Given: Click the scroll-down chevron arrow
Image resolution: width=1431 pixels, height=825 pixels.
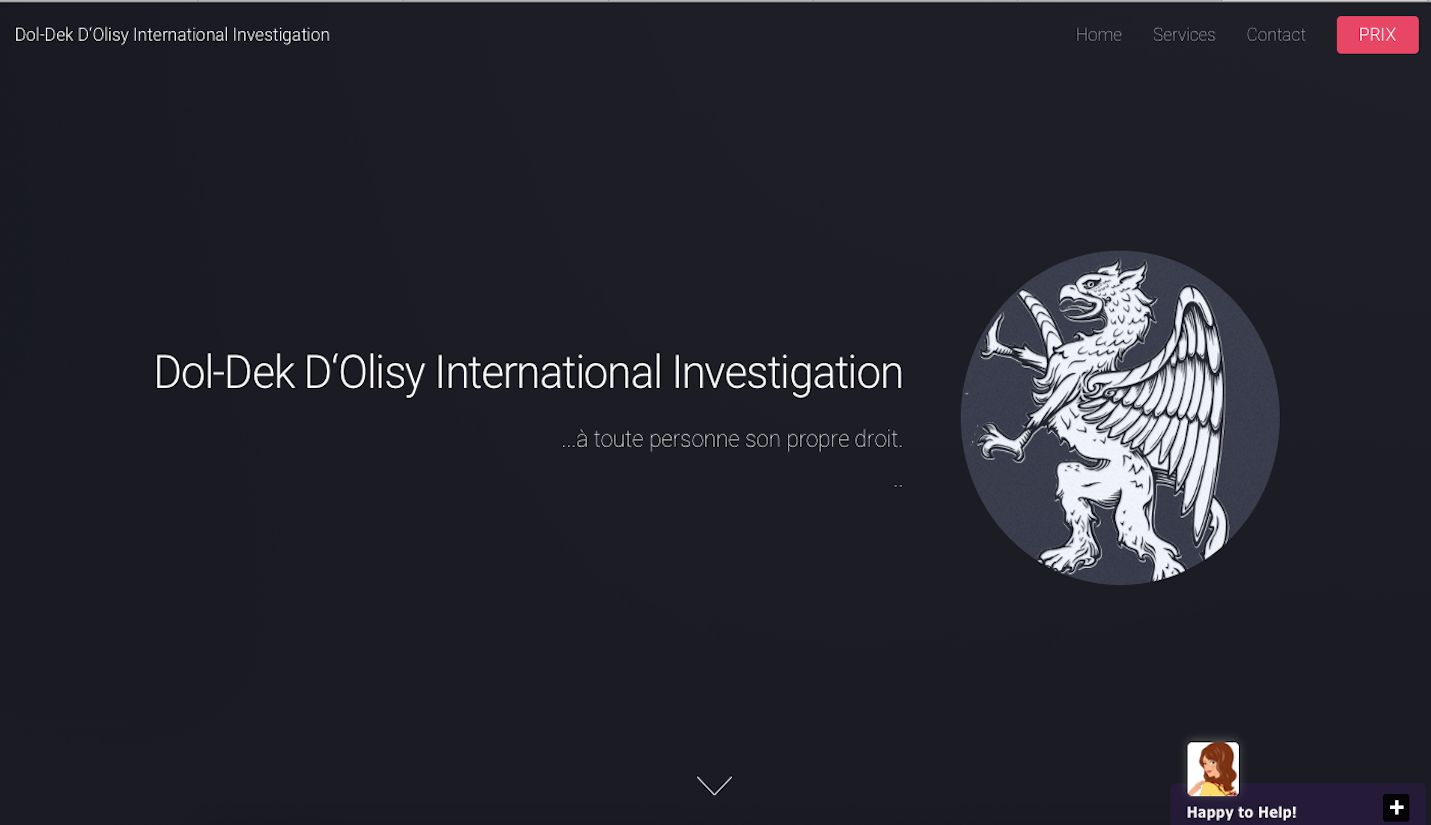Looking at the screenshot, I should [714, 786].
